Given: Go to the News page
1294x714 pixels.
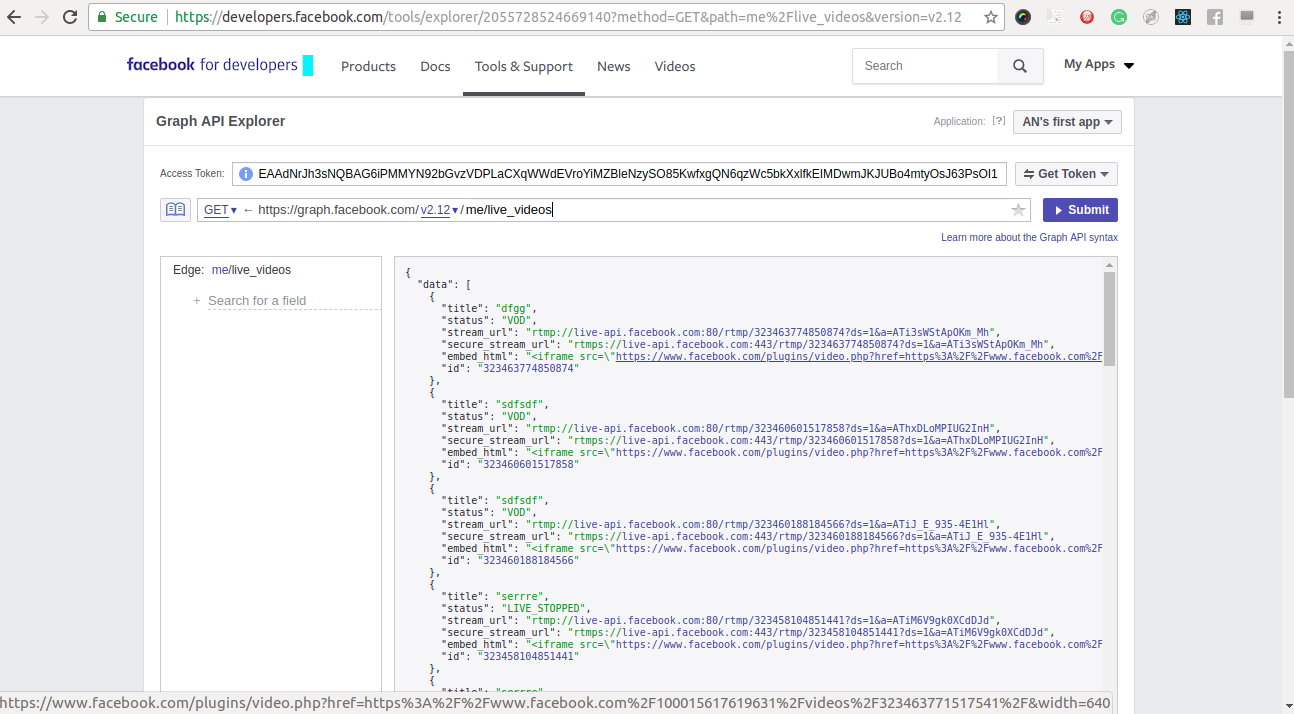Looking at the screenshot, I should 614,66.
